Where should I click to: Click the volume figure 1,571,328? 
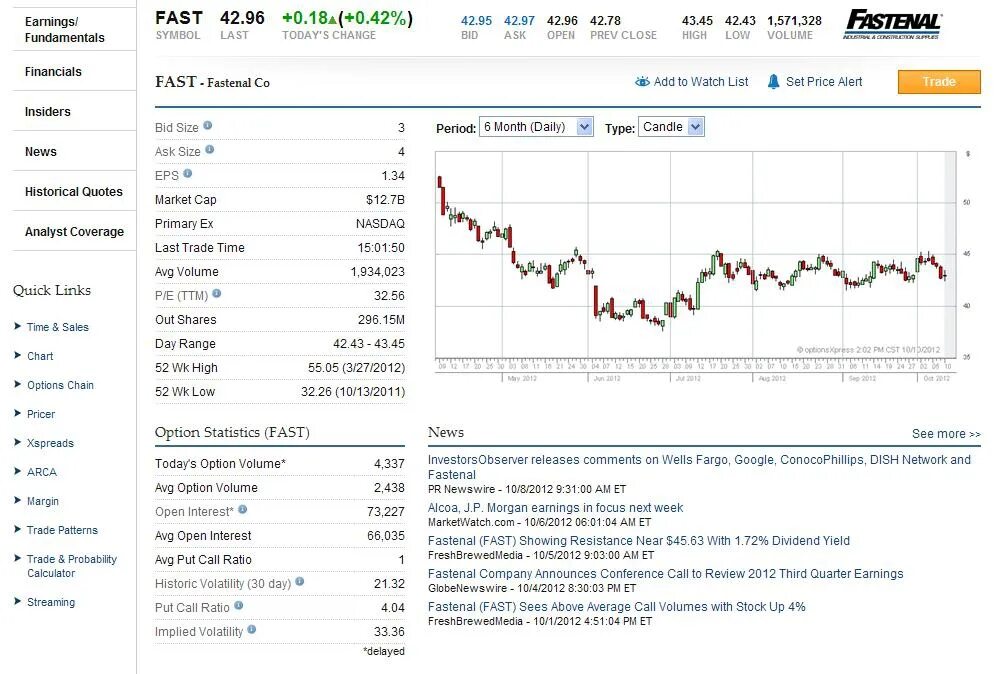(x=794, y=21)
